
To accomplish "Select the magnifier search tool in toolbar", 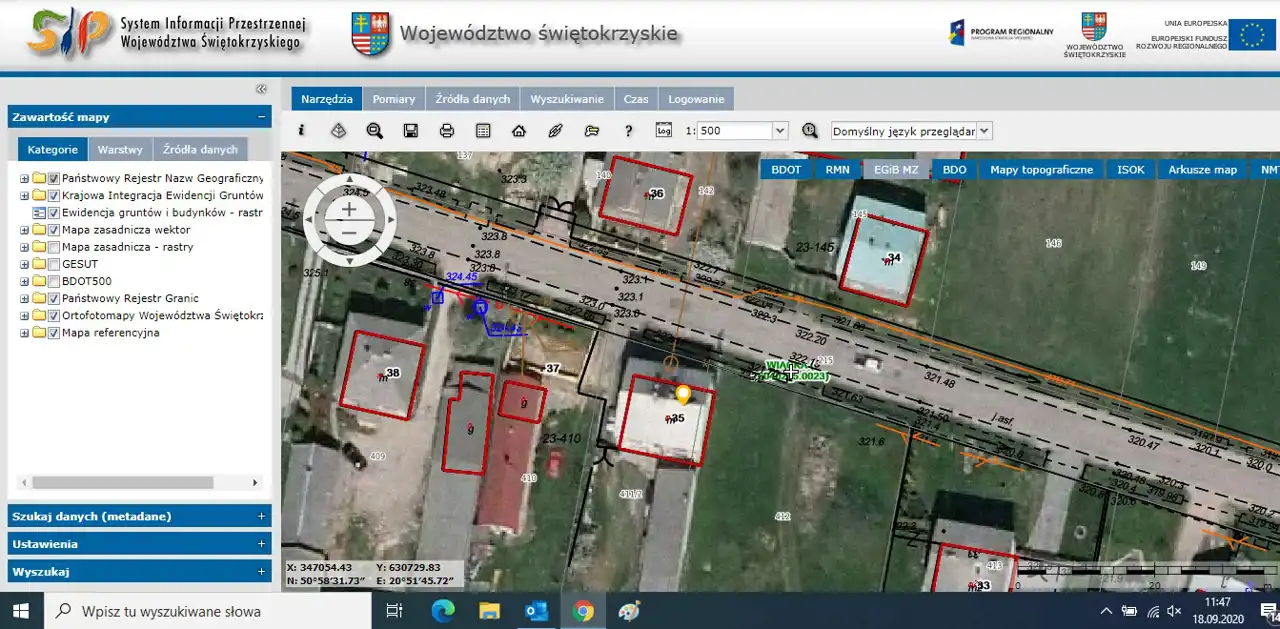I will [374, 131].
